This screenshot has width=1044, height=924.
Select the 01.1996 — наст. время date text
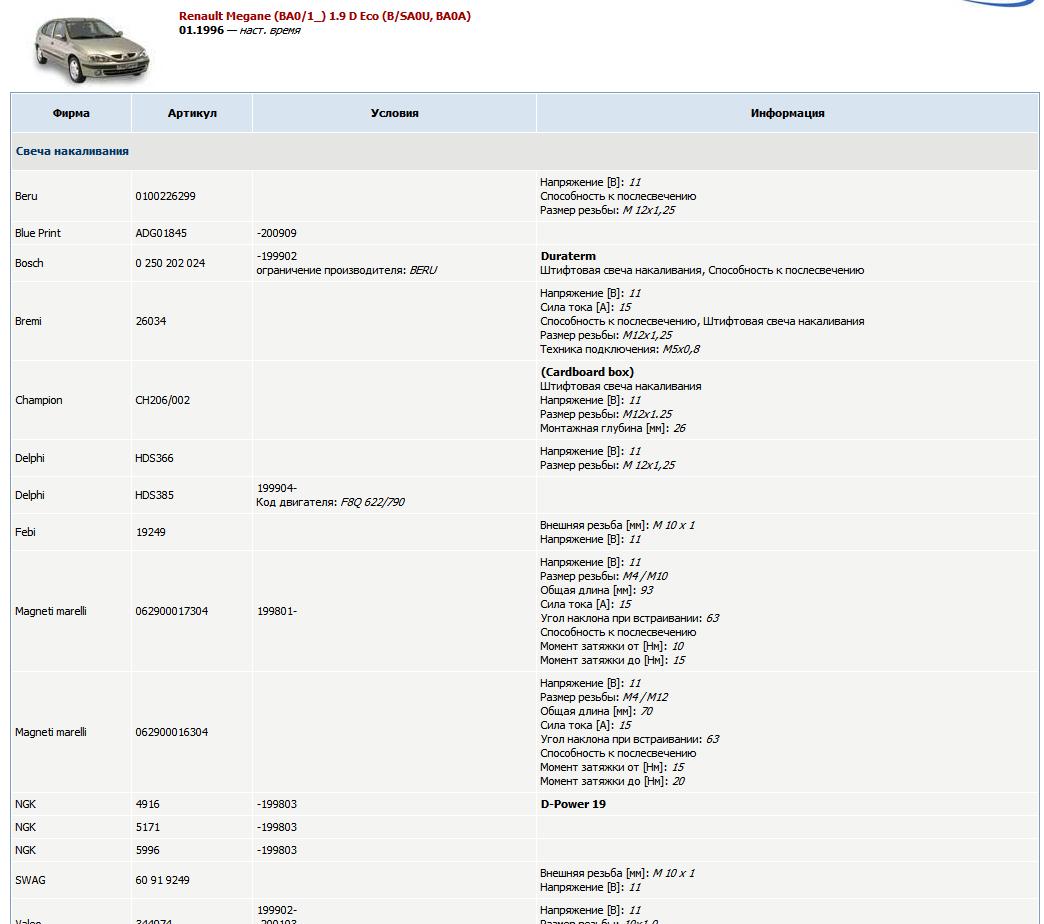[240, 30]
